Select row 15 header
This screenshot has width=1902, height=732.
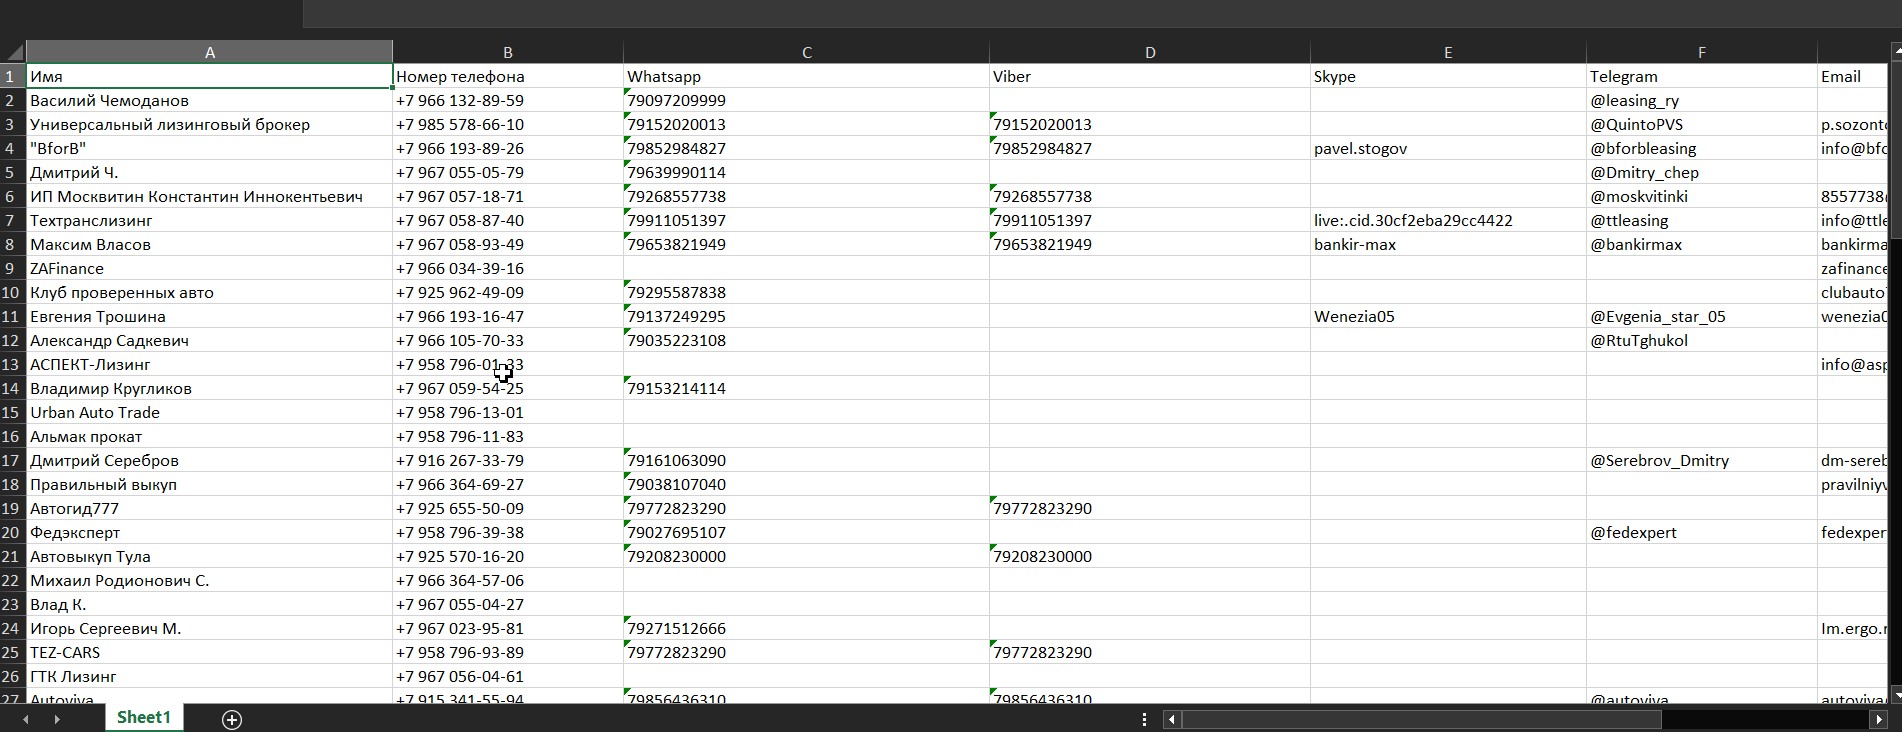(13, 412)
